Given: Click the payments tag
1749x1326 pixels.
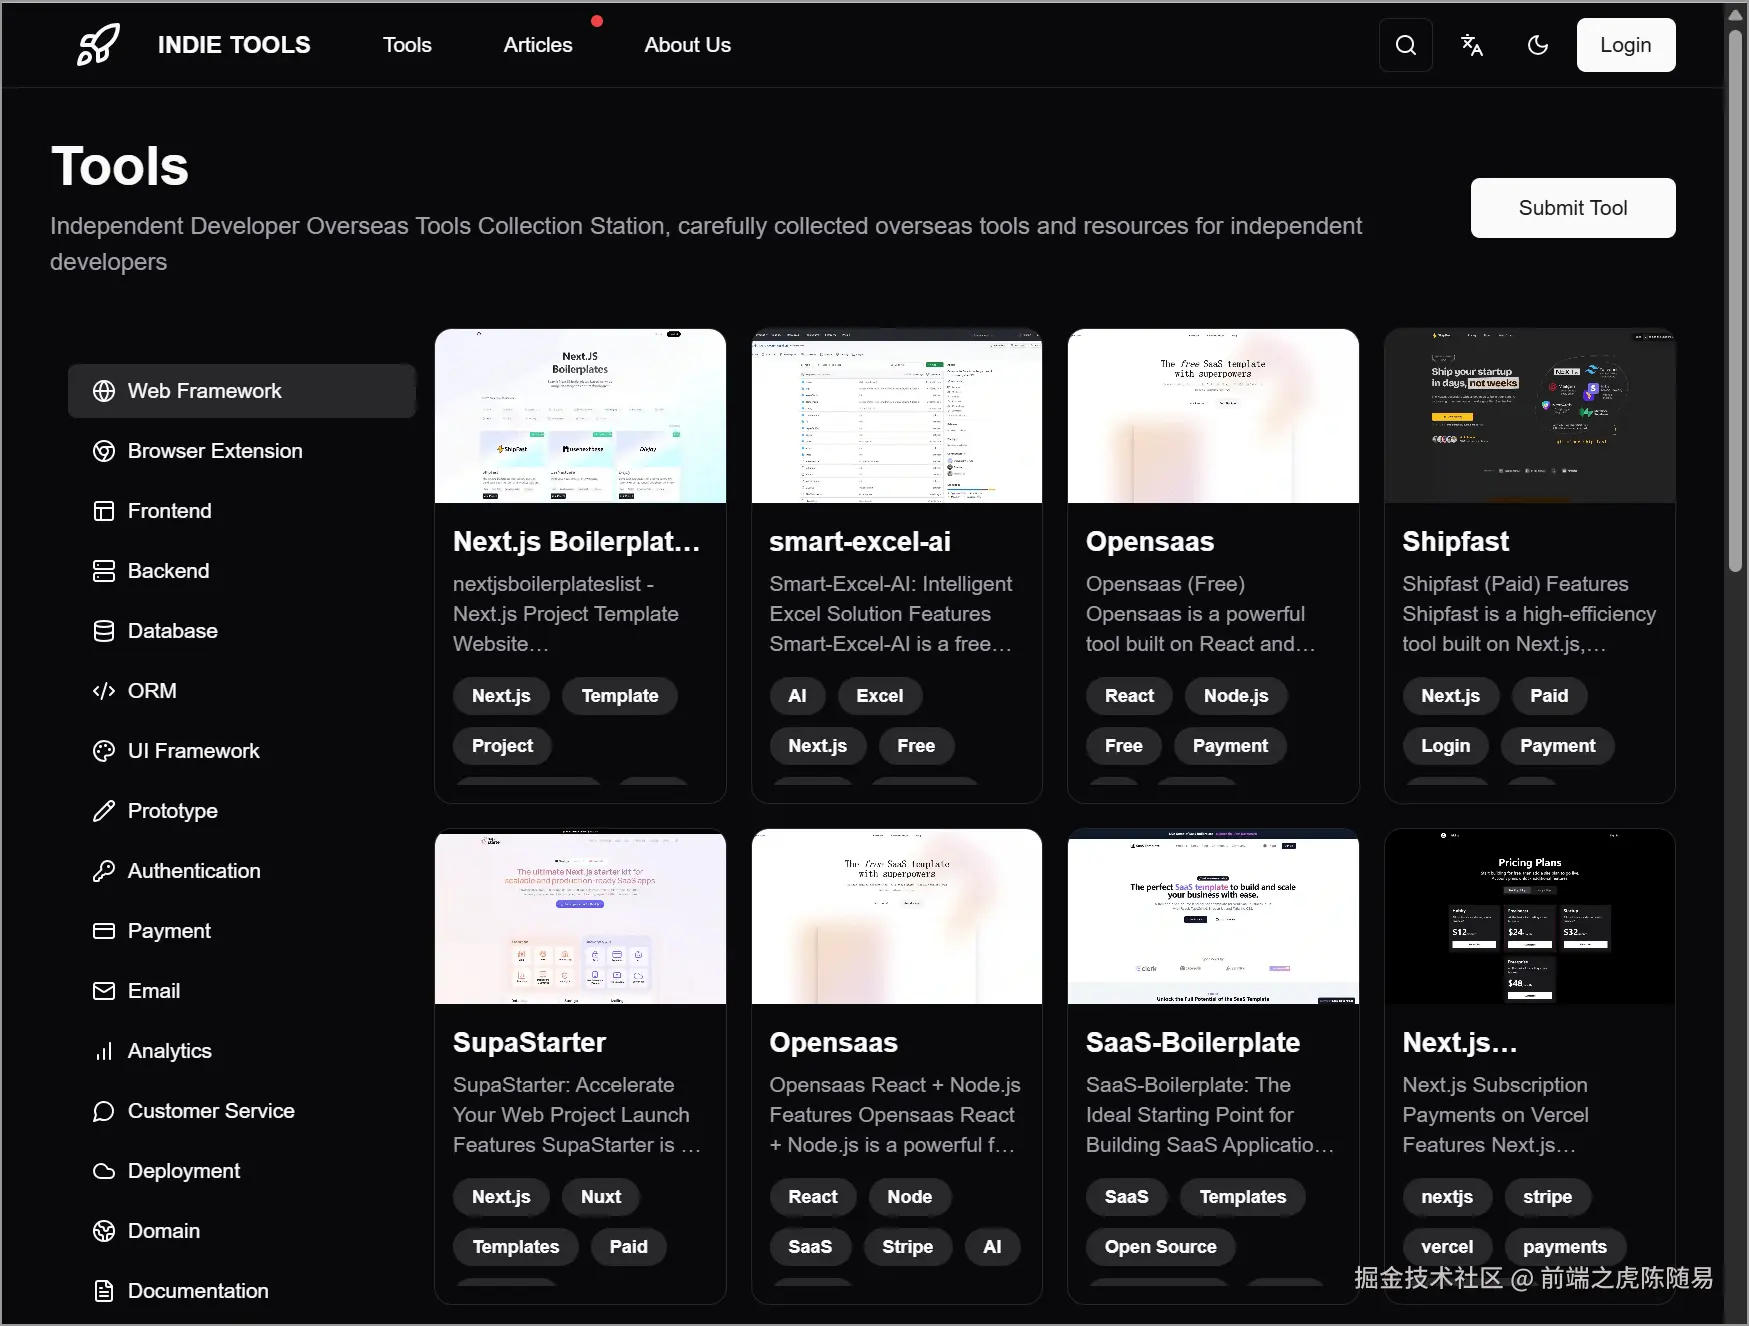Looking at the screenshot, I should [x=1565, y=1247].
